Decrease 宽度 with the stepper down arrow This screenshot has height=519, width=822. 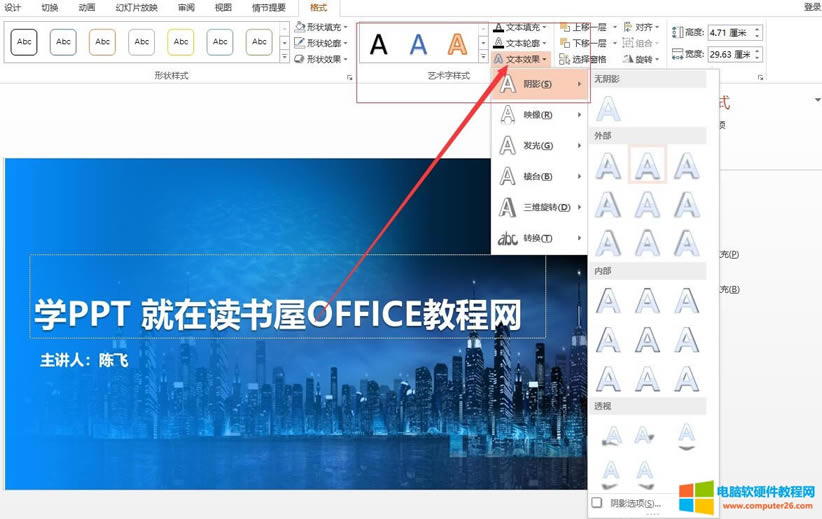tap(758, 58)
